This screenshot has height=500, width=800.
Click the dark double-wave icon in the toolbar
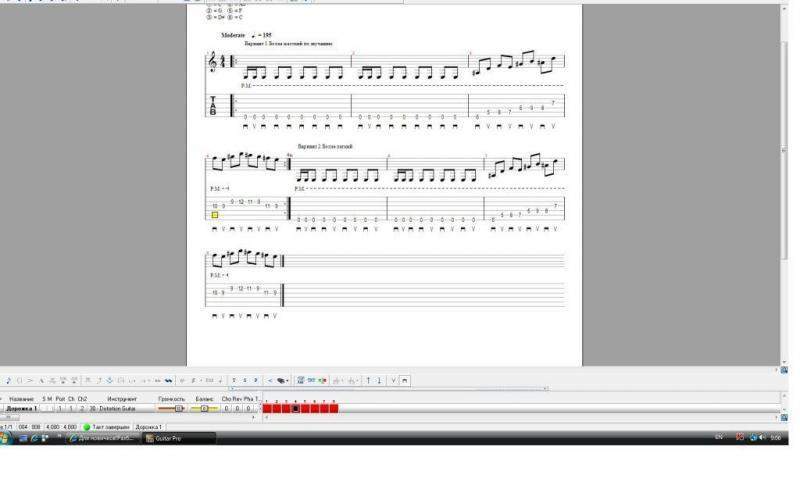click(x=168, y=381)
